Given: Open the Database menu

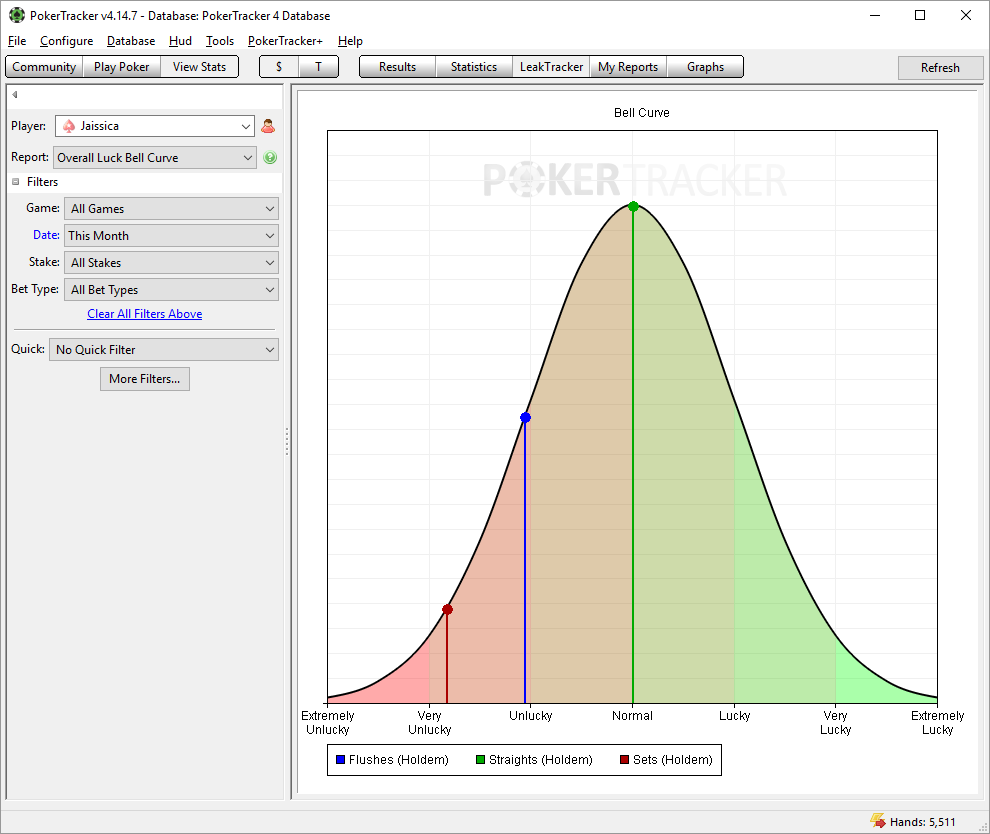Looking at the screenshot, I should coord(131,41).
